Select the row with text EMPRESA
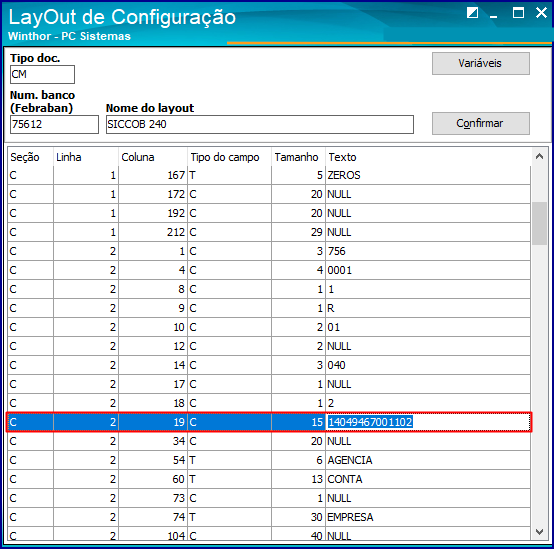The height and width of the screenshot is (549, 554). tap(269, 517)
